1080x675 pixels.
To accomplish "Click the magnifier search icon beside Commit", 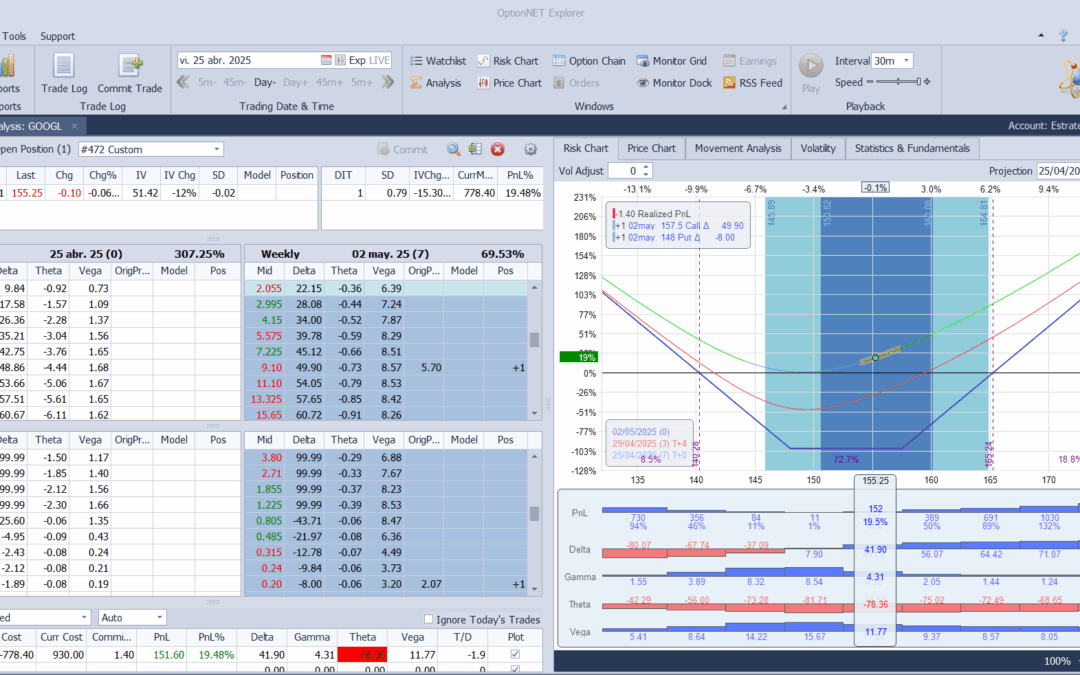I will point(453,149).
